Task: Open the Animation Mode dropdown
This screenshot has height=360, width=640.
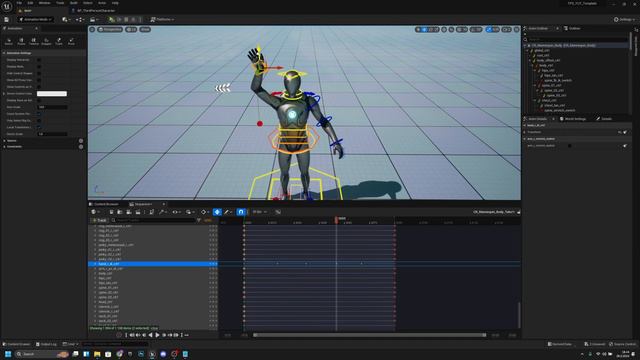Action: pos(36,19)
